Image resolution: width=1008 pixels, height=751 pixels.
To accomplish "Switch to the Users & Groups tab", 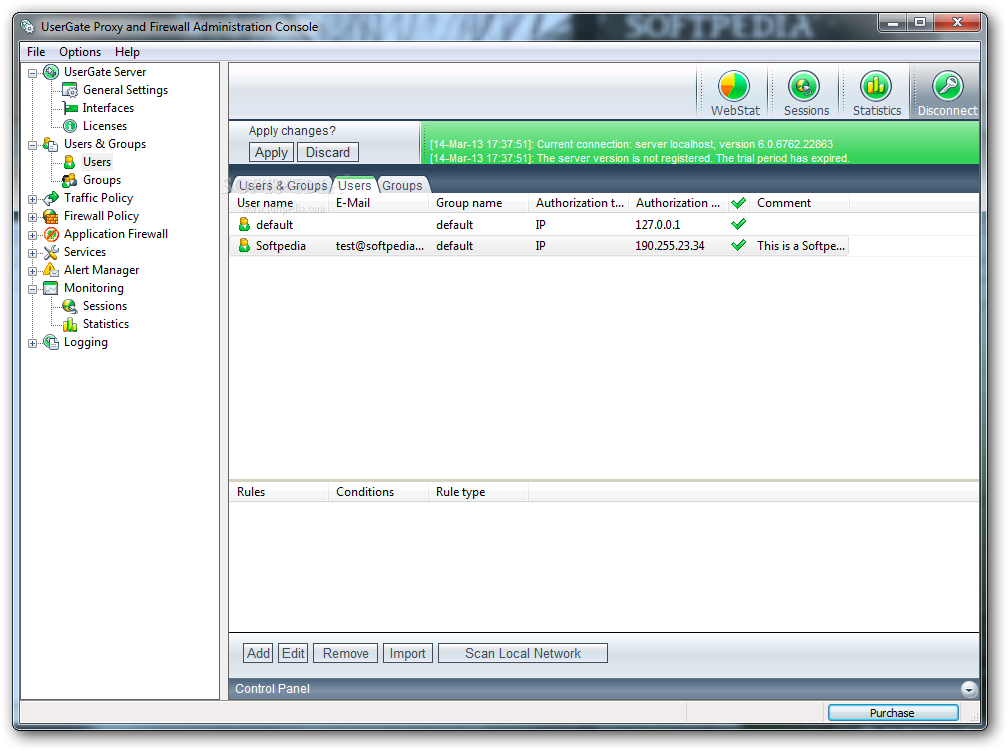I will pyautogui.click(x=282, y=185).
